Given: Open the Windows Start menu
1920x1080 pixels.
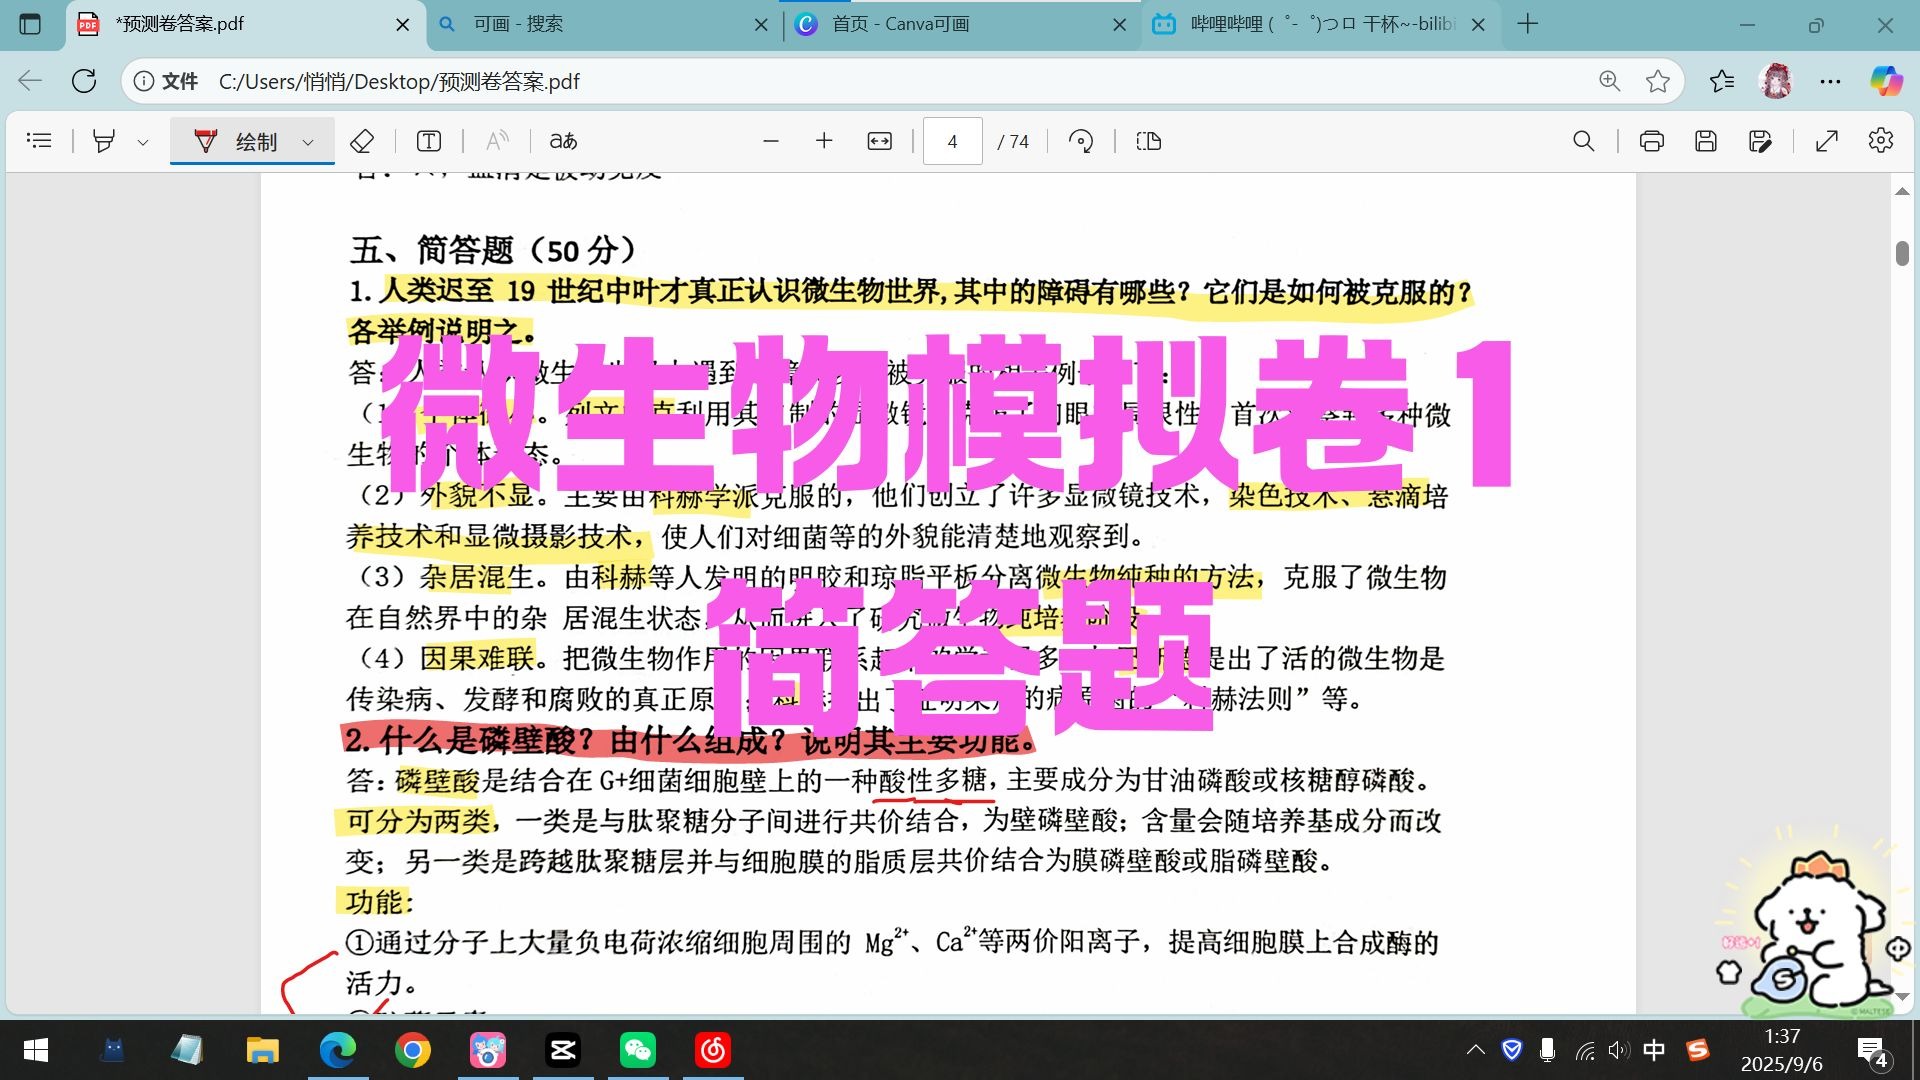Looking at the screenshot, I should pyautogui.click(x=36, y=1050).
